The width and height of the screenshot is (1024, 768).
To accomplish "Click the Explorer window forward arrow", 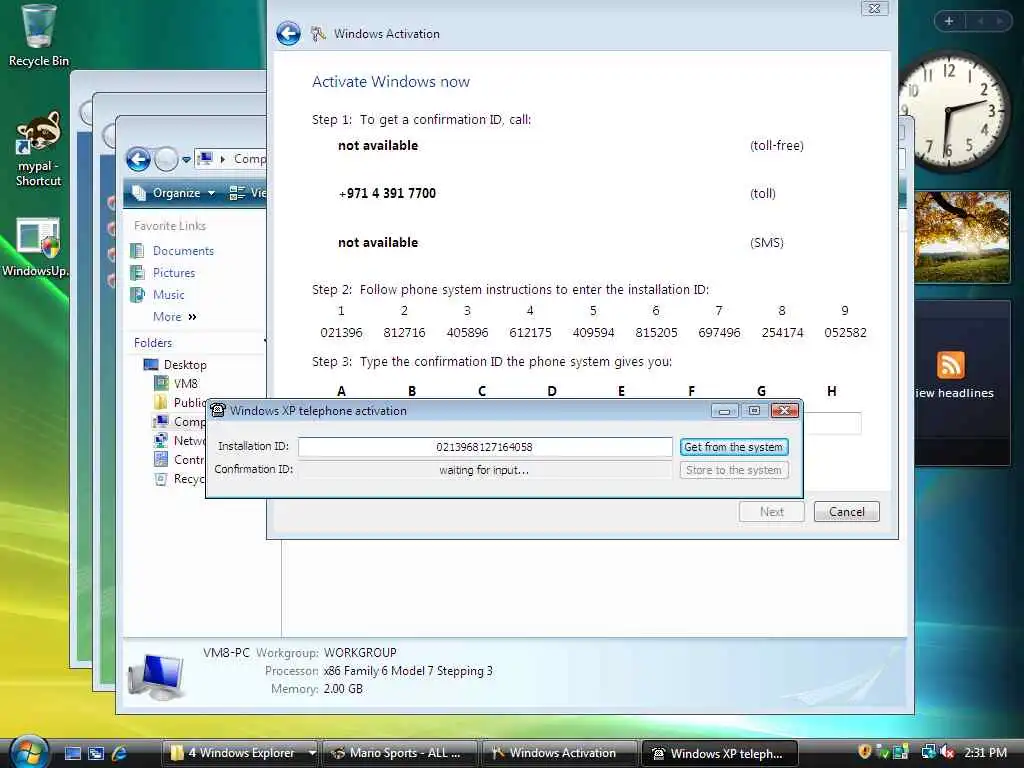I will pyautogui.click(x=166, y=159).
